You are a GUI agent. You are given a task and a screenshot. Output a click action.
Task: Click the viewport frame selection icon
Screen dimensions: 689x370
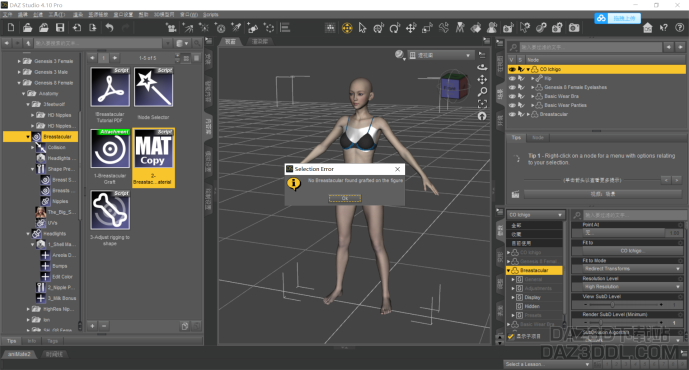(x=482, y=104)
